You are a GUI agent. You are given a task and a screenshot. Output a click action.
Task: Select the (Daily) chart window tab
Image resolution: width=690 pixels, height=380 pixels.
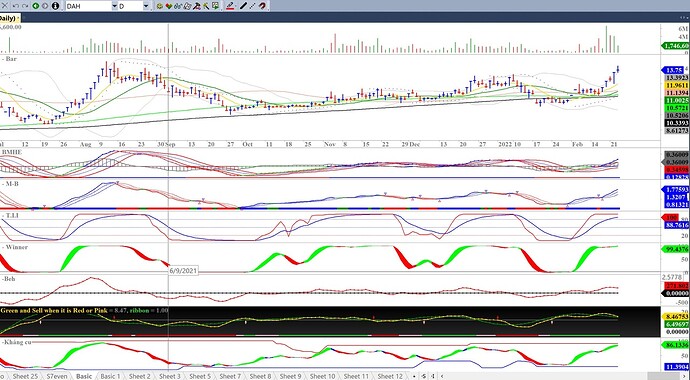tap(10, 18)
